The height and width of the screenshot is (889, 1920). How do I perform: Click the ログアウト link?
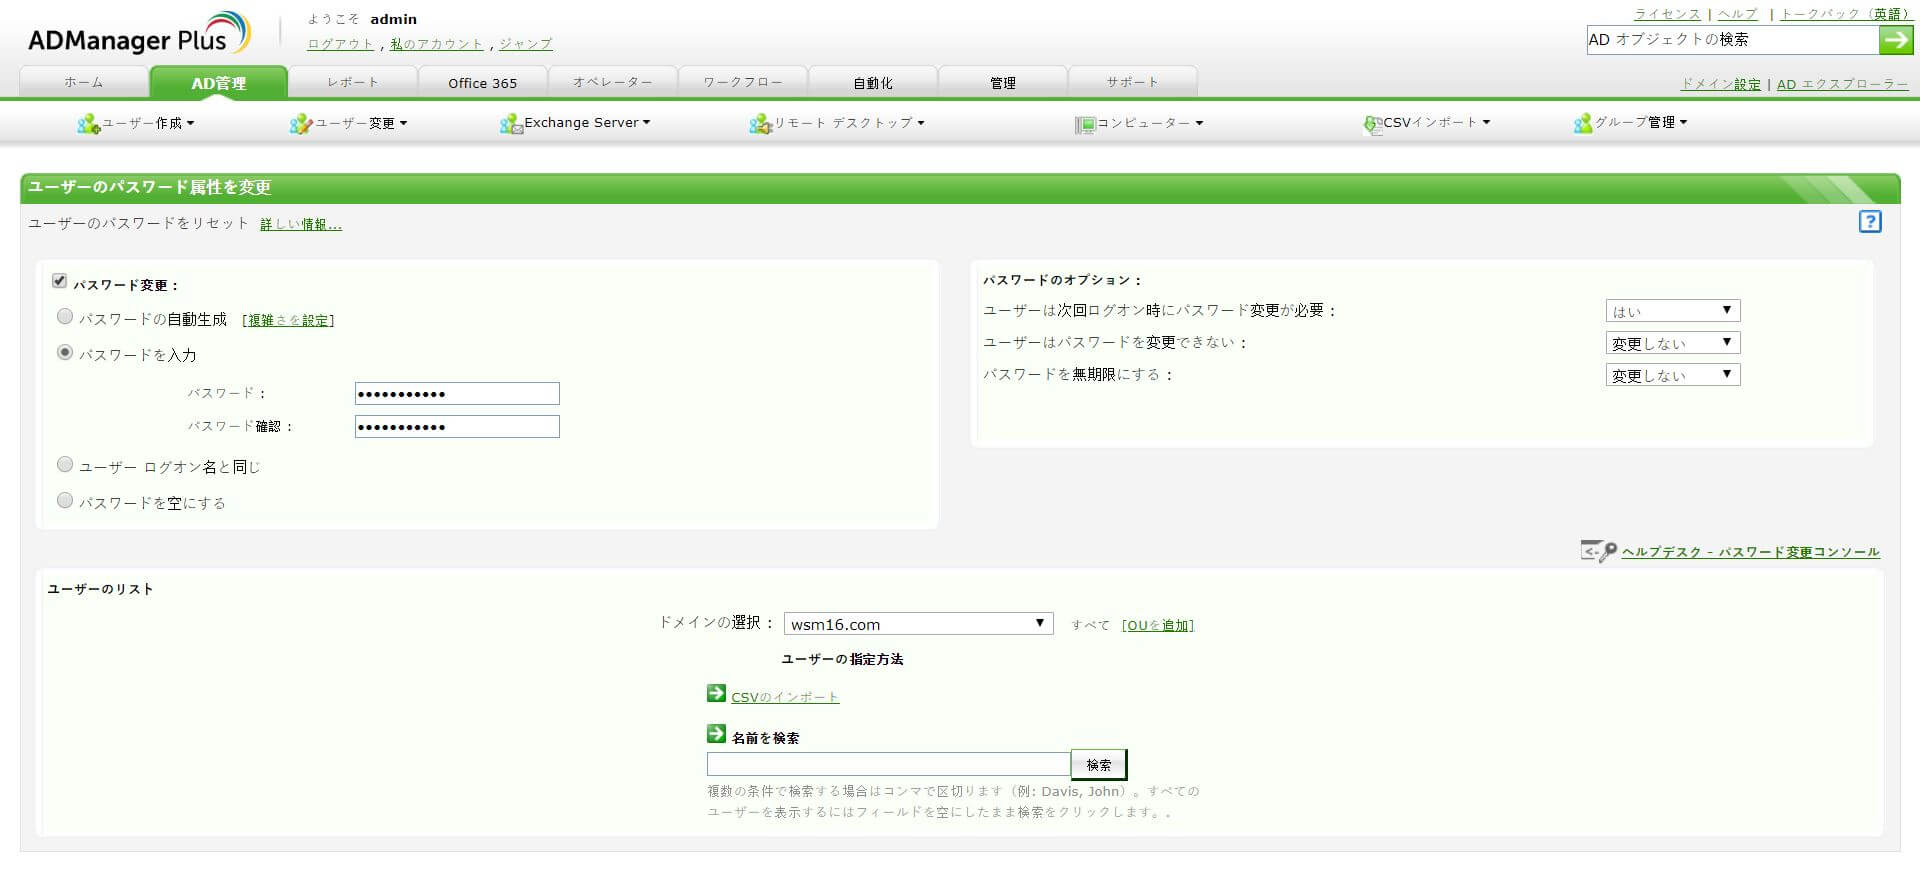(341, 44)
